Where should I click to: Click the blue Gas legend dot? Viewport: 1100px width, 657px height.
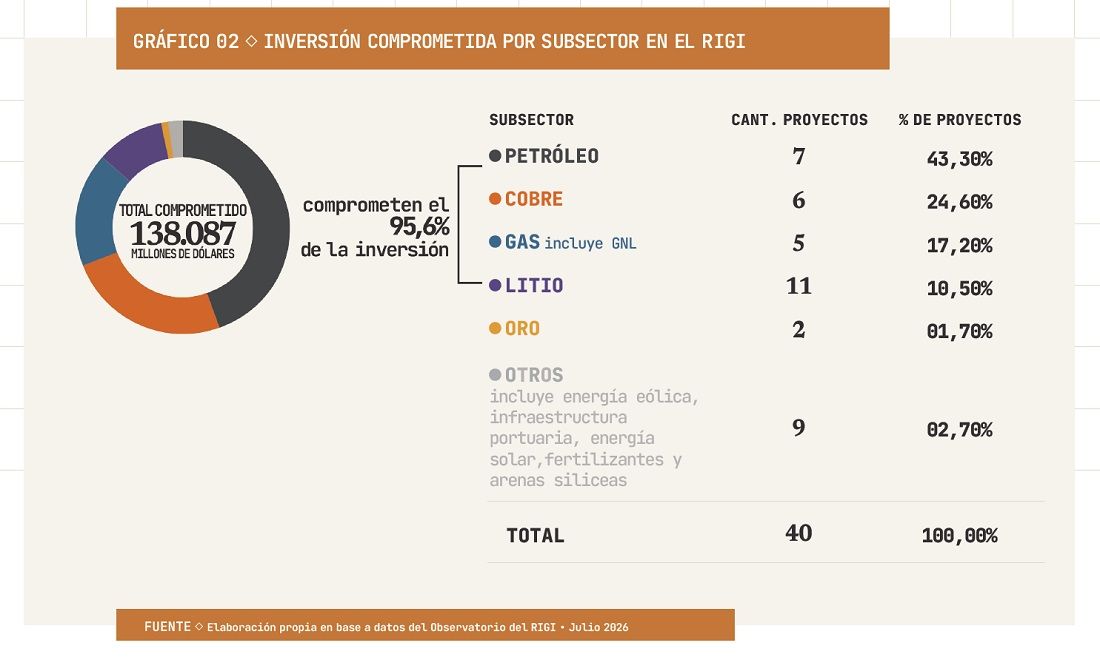click(495, 242)
